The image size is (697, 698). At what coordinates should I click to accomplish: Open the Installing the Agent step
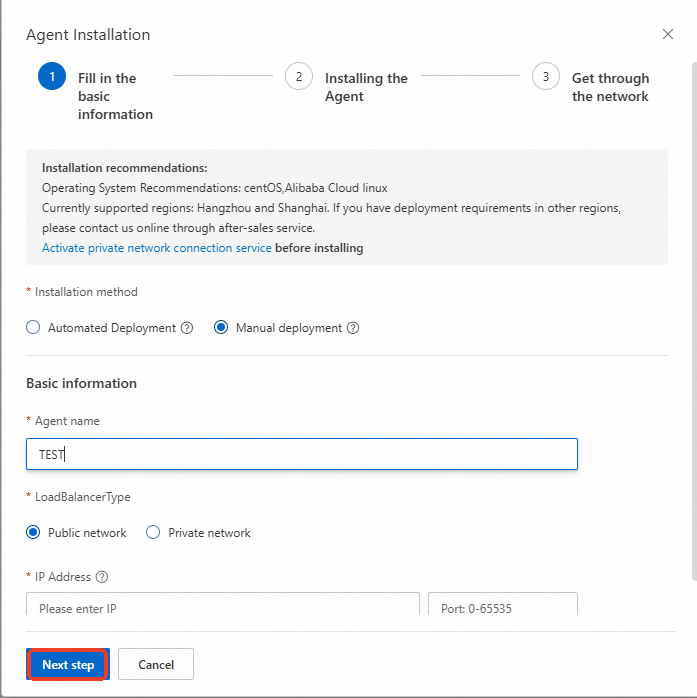click(366, 87)
